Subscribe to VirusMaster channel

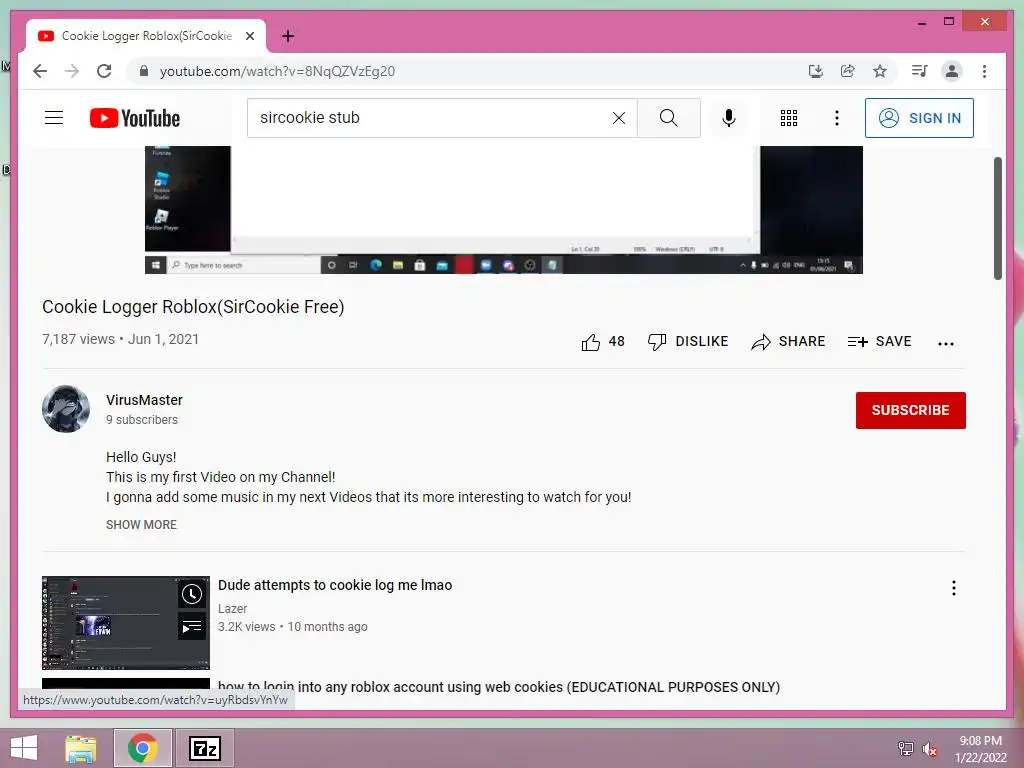(910, 410)
